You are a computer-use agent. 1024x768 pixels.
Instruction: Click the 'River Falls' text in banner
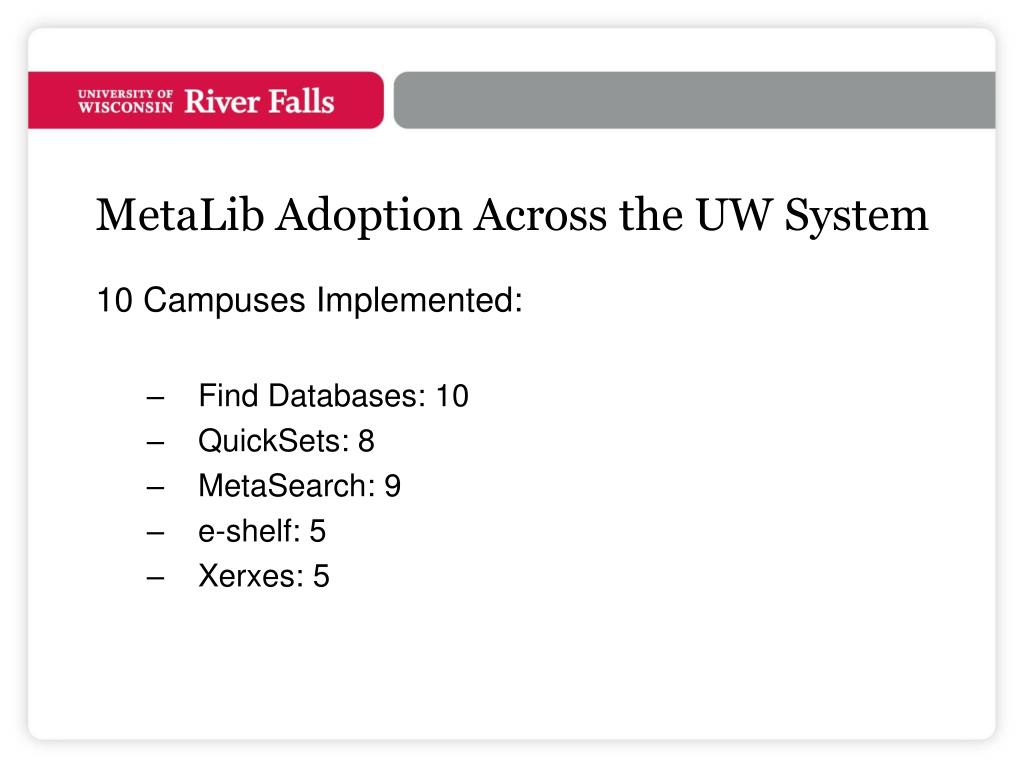pyautogui.click(x=259, y=102)
